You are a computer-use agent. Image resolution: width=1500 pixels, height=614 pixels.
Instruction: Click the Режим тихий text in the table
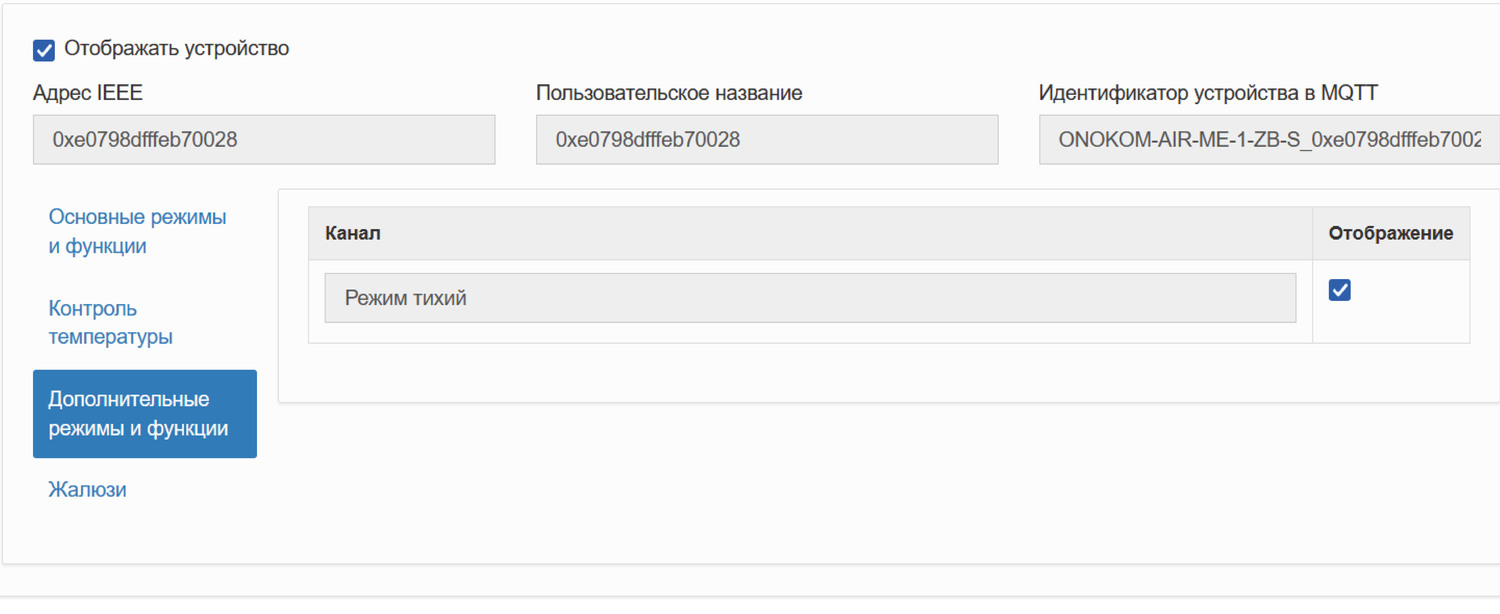point(406,298)
